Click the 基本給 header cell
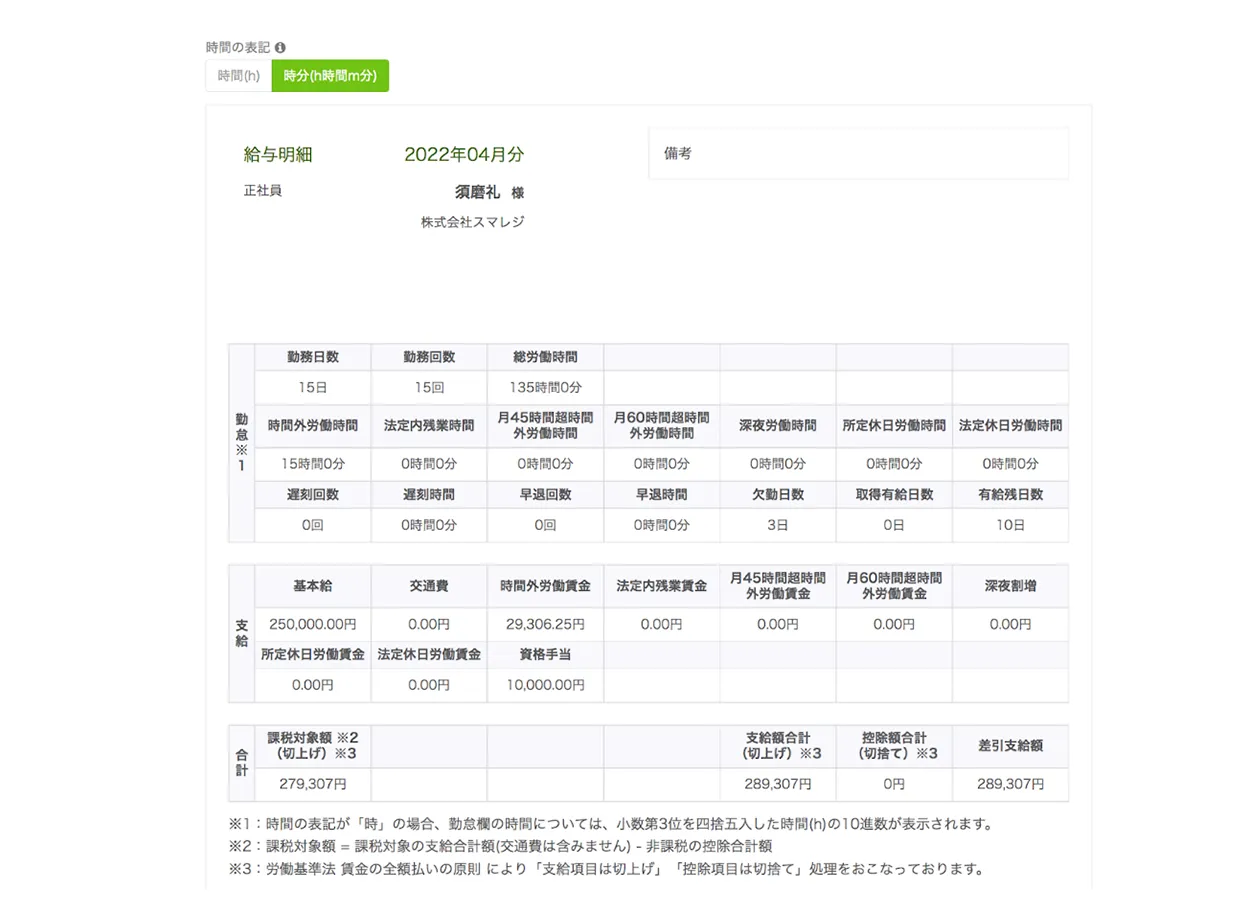Viewport: 1248px width, 923px height. click(x=313, y=586)
